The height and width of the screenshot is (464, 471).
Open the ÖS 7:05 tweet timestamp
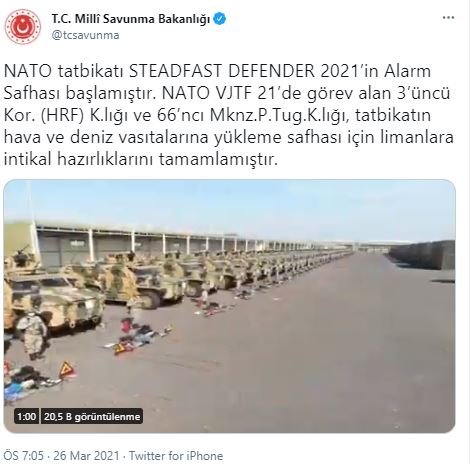(x=23, y=455)
